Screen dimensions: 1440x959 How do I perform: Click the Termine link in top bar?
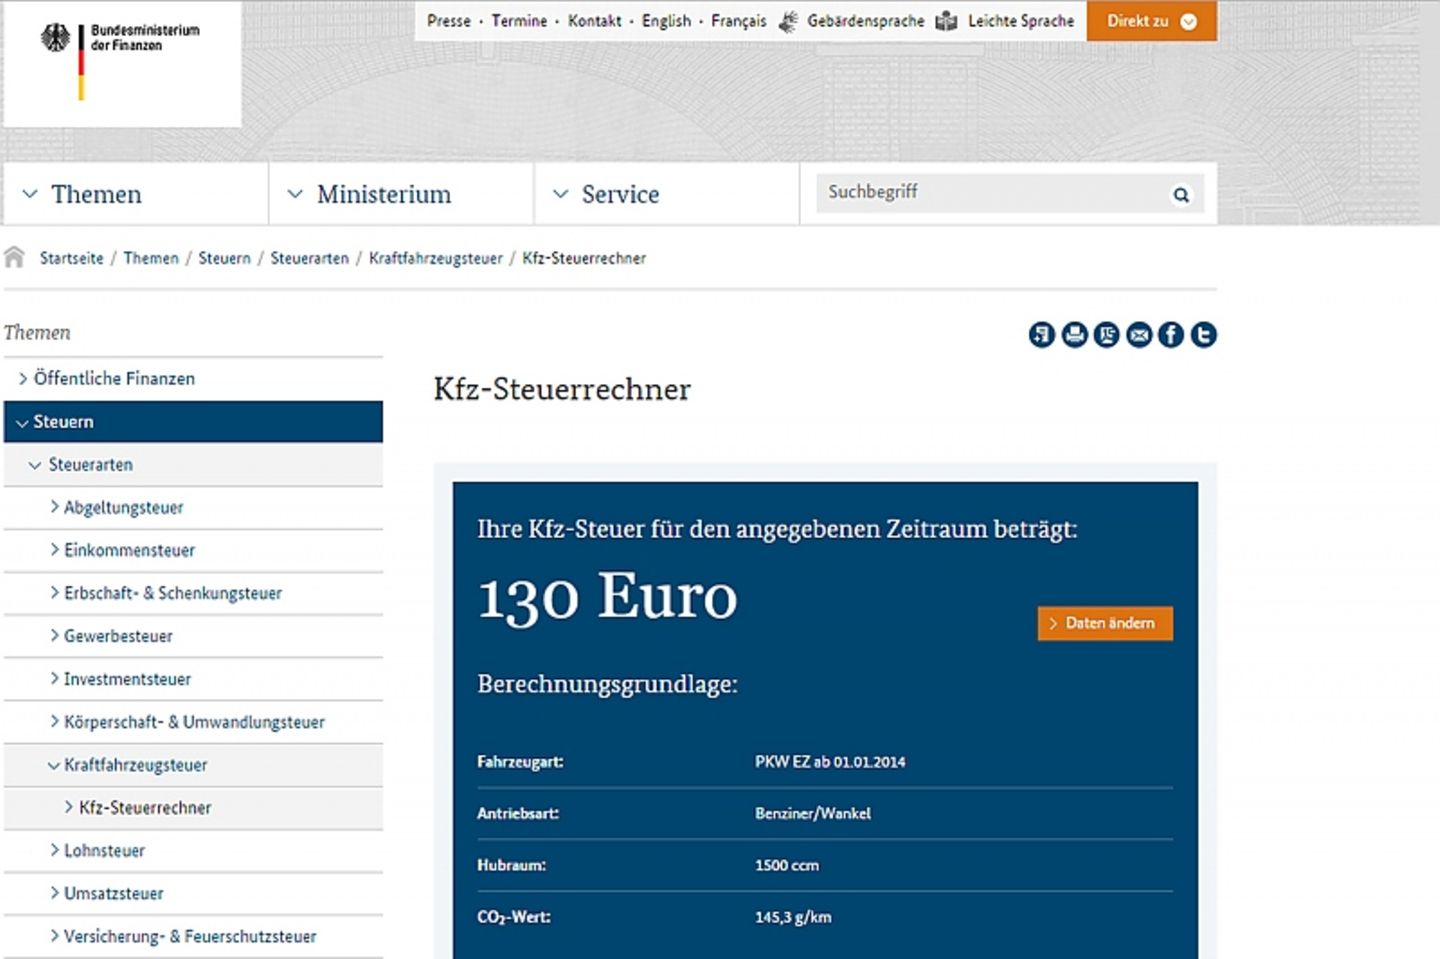[519, 21]
